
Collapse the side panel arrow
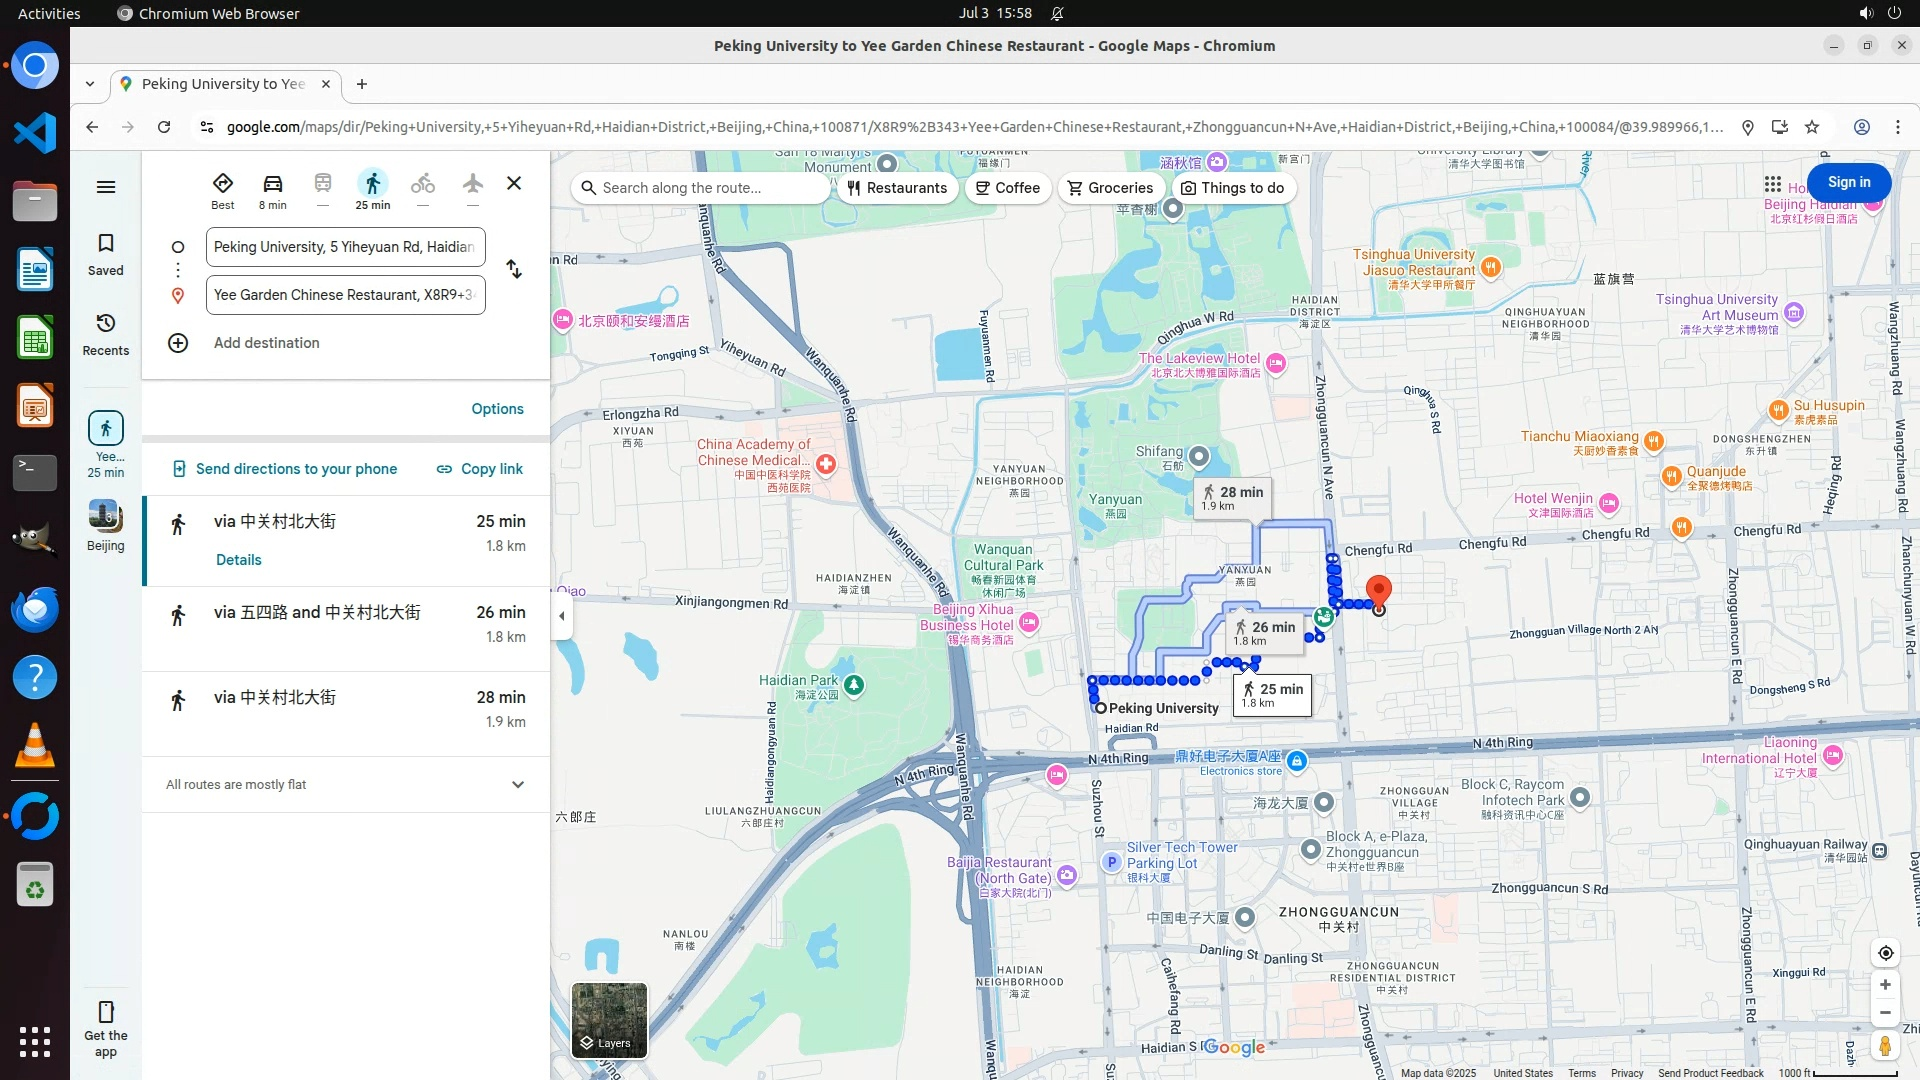tap(562, 616)
